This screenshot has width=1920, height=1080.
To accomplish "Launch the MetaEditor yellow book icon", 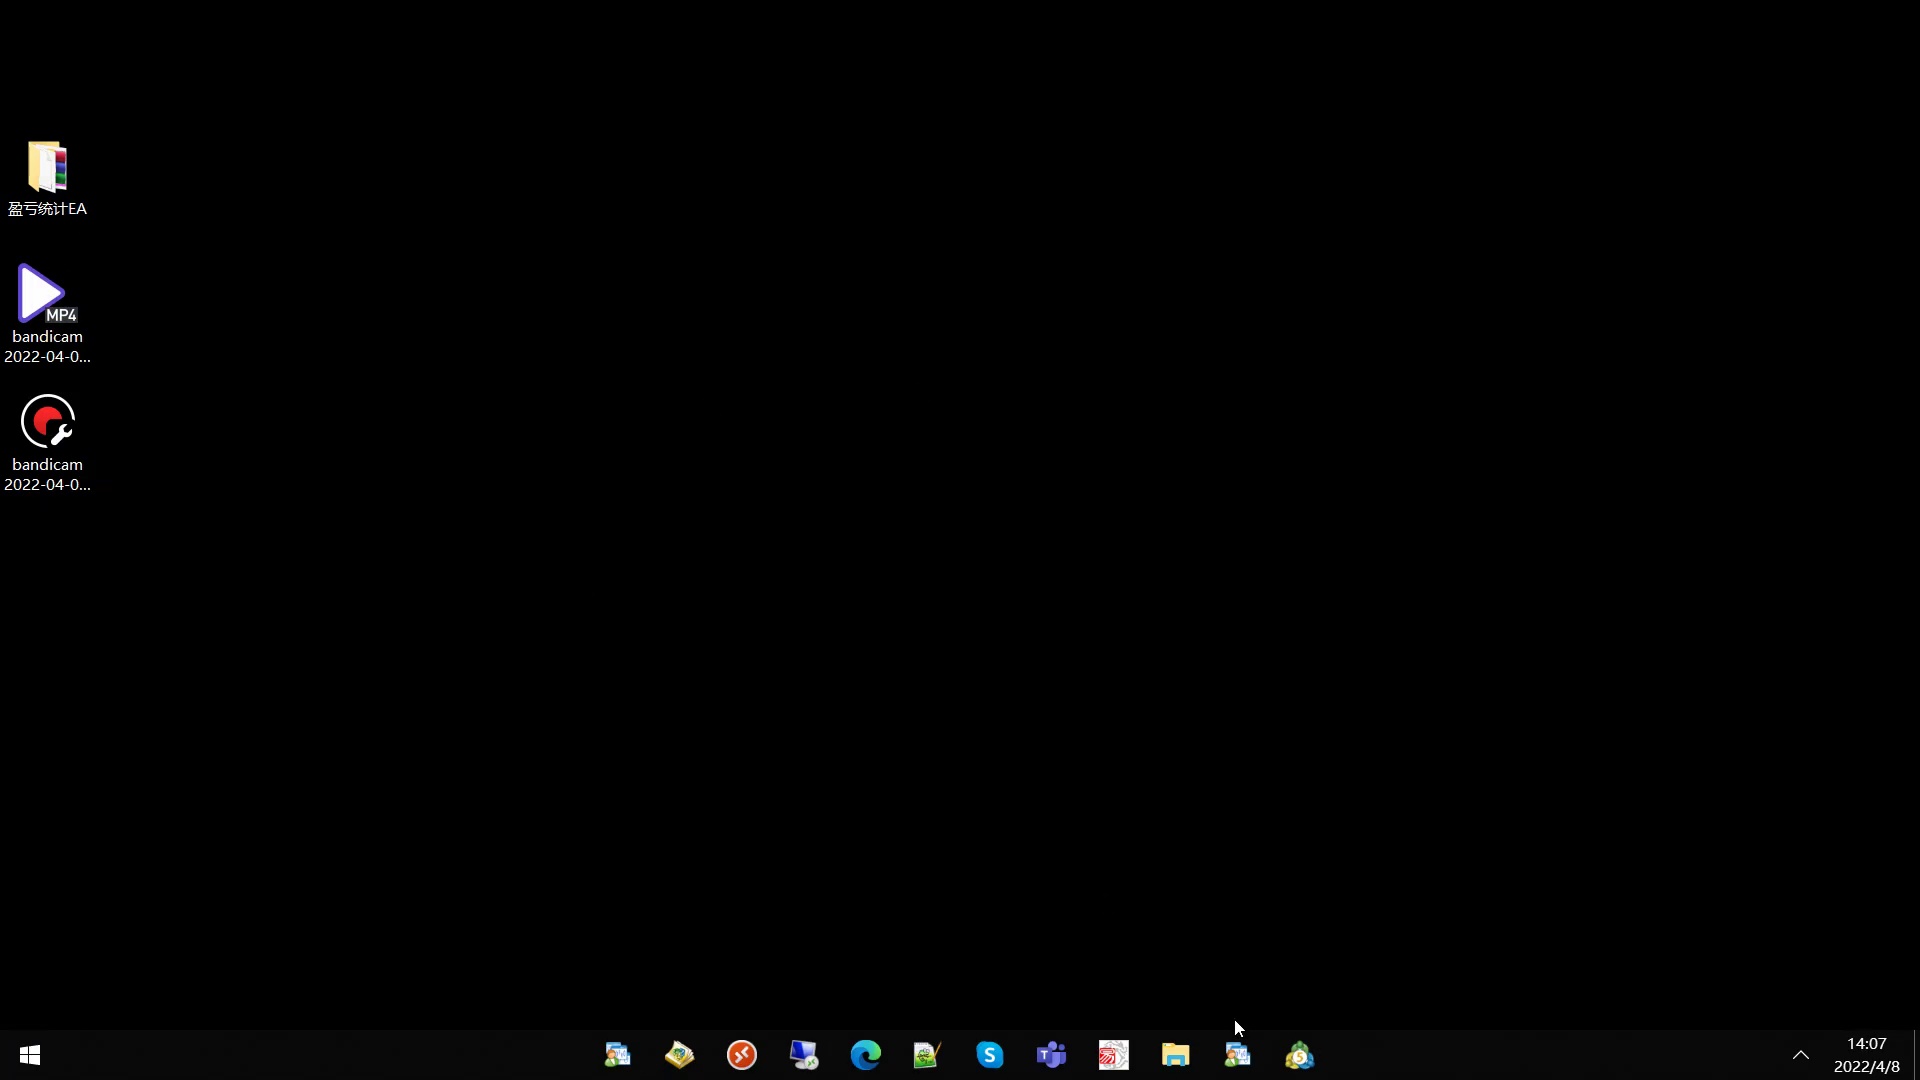I will click(679, 1055).
